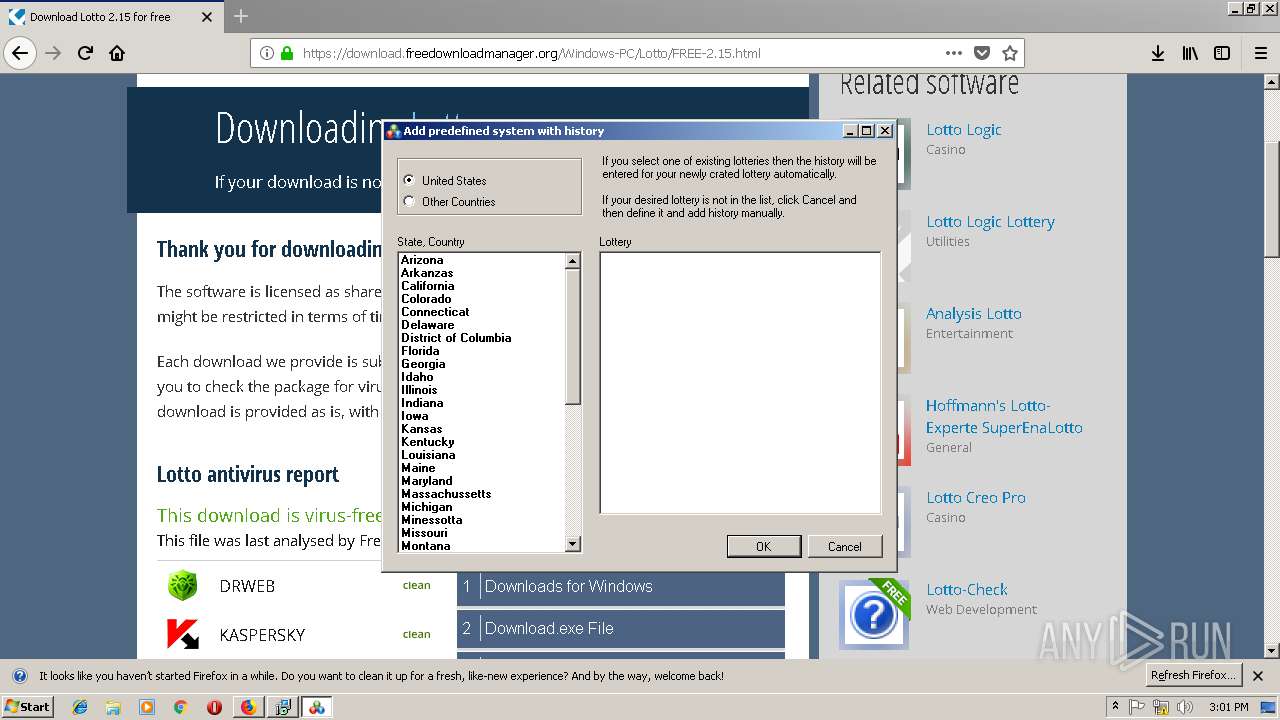The height and width of the screenshot is (720, 1280).
Task: Close the Download Lotto tab
Action: click(x=207, y=17)
